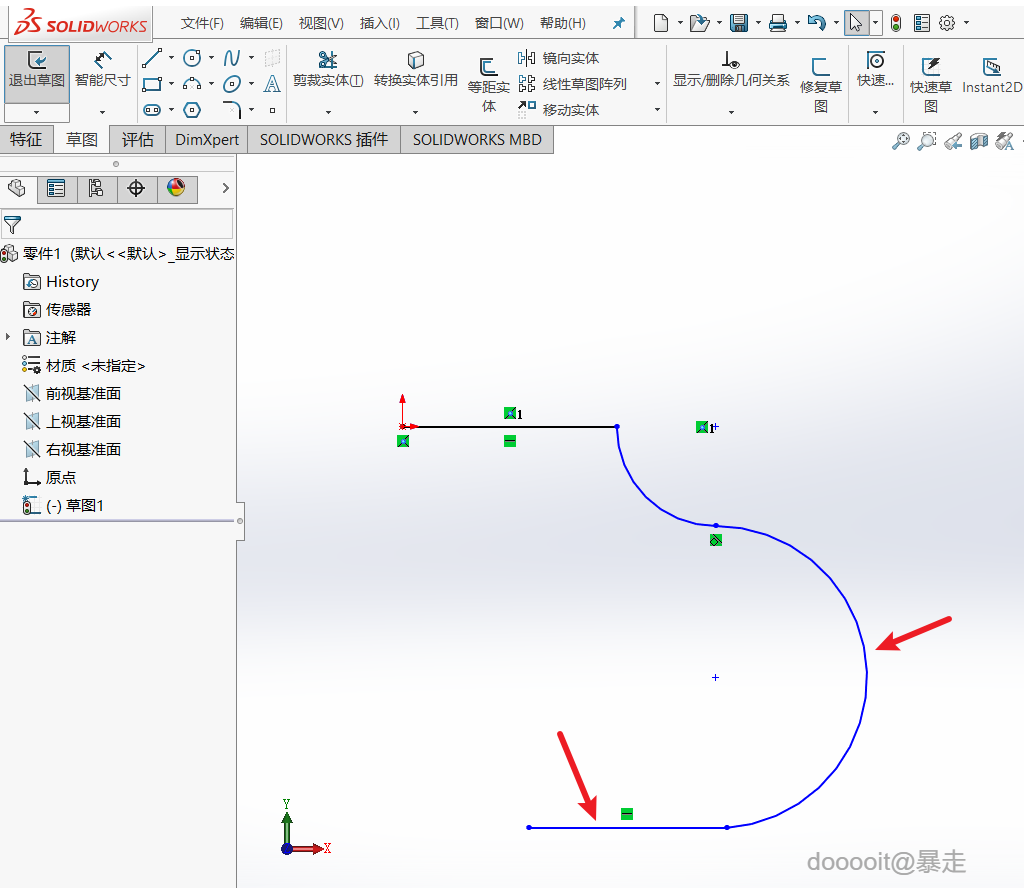Click the 退出草图 (Exit Sketch) button
1024x888 pixels.
tap(37, 71)
